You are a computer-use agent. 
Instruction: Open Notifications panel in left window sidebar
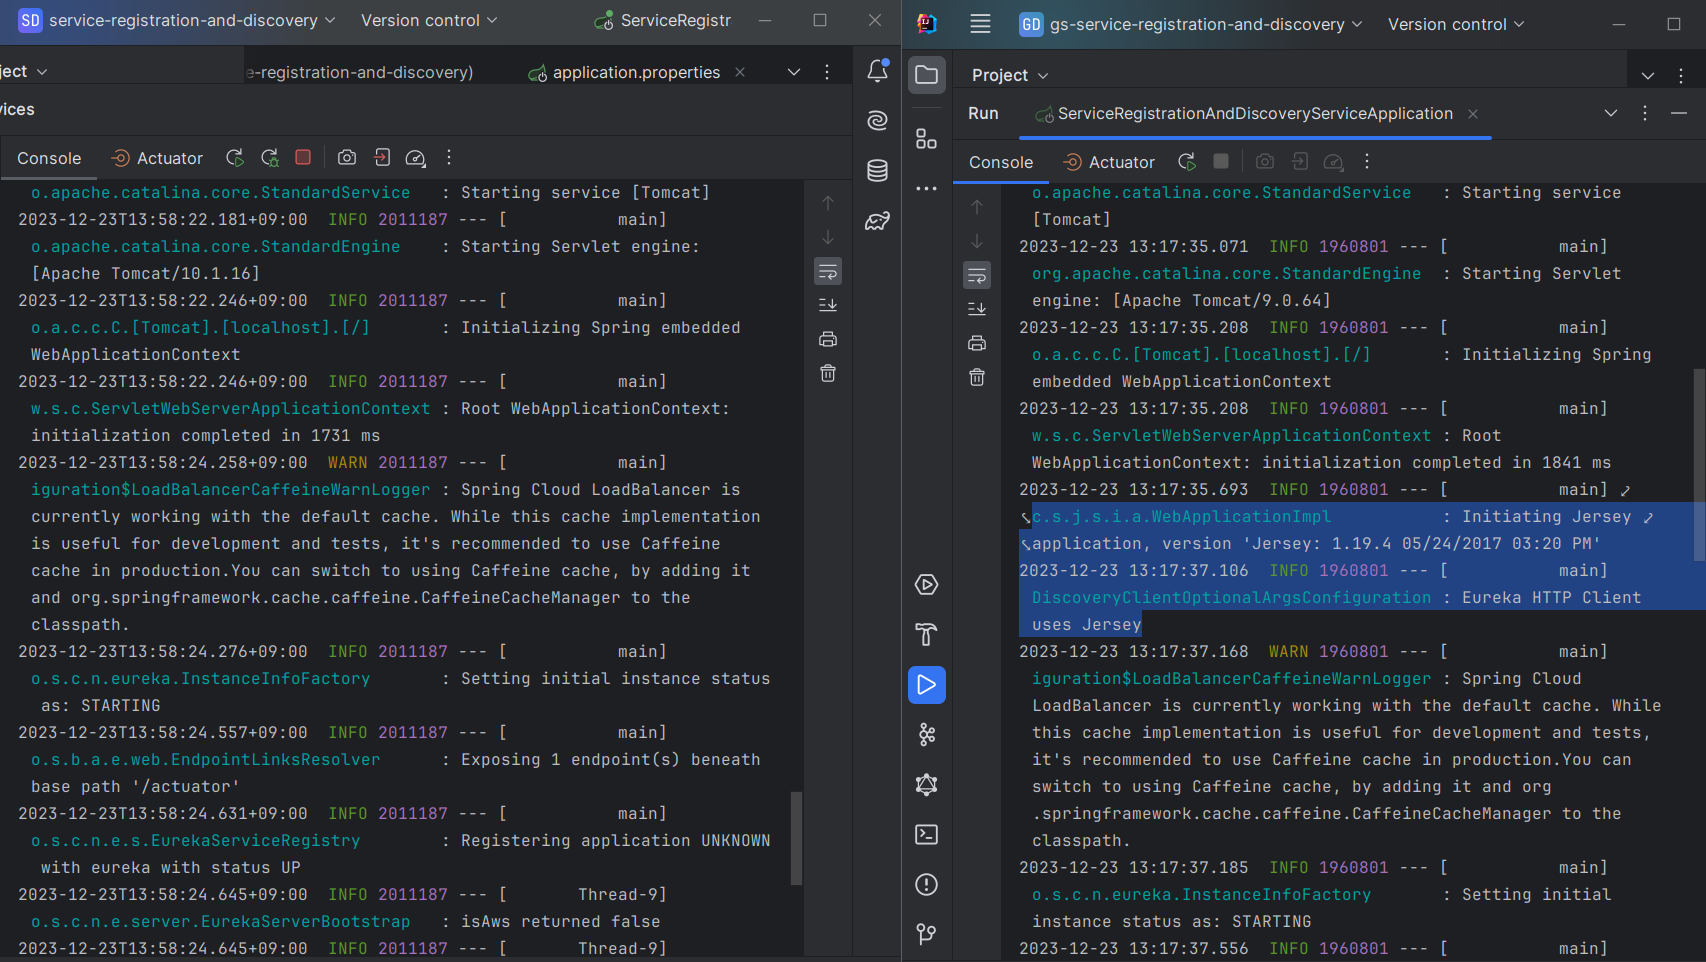point(878,71)
